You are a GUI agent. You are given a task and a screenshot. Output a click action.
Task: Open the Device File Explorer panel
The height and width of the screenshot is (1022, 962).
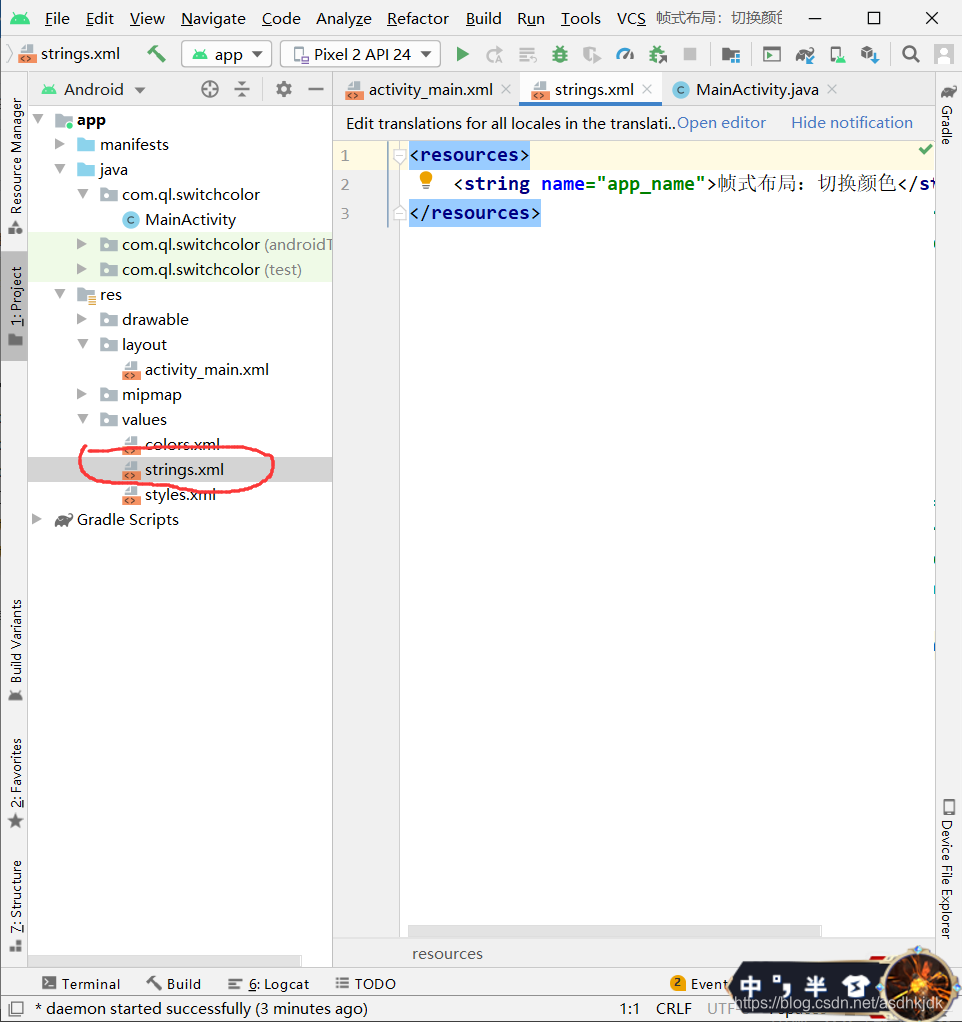(x=948, y=868)
